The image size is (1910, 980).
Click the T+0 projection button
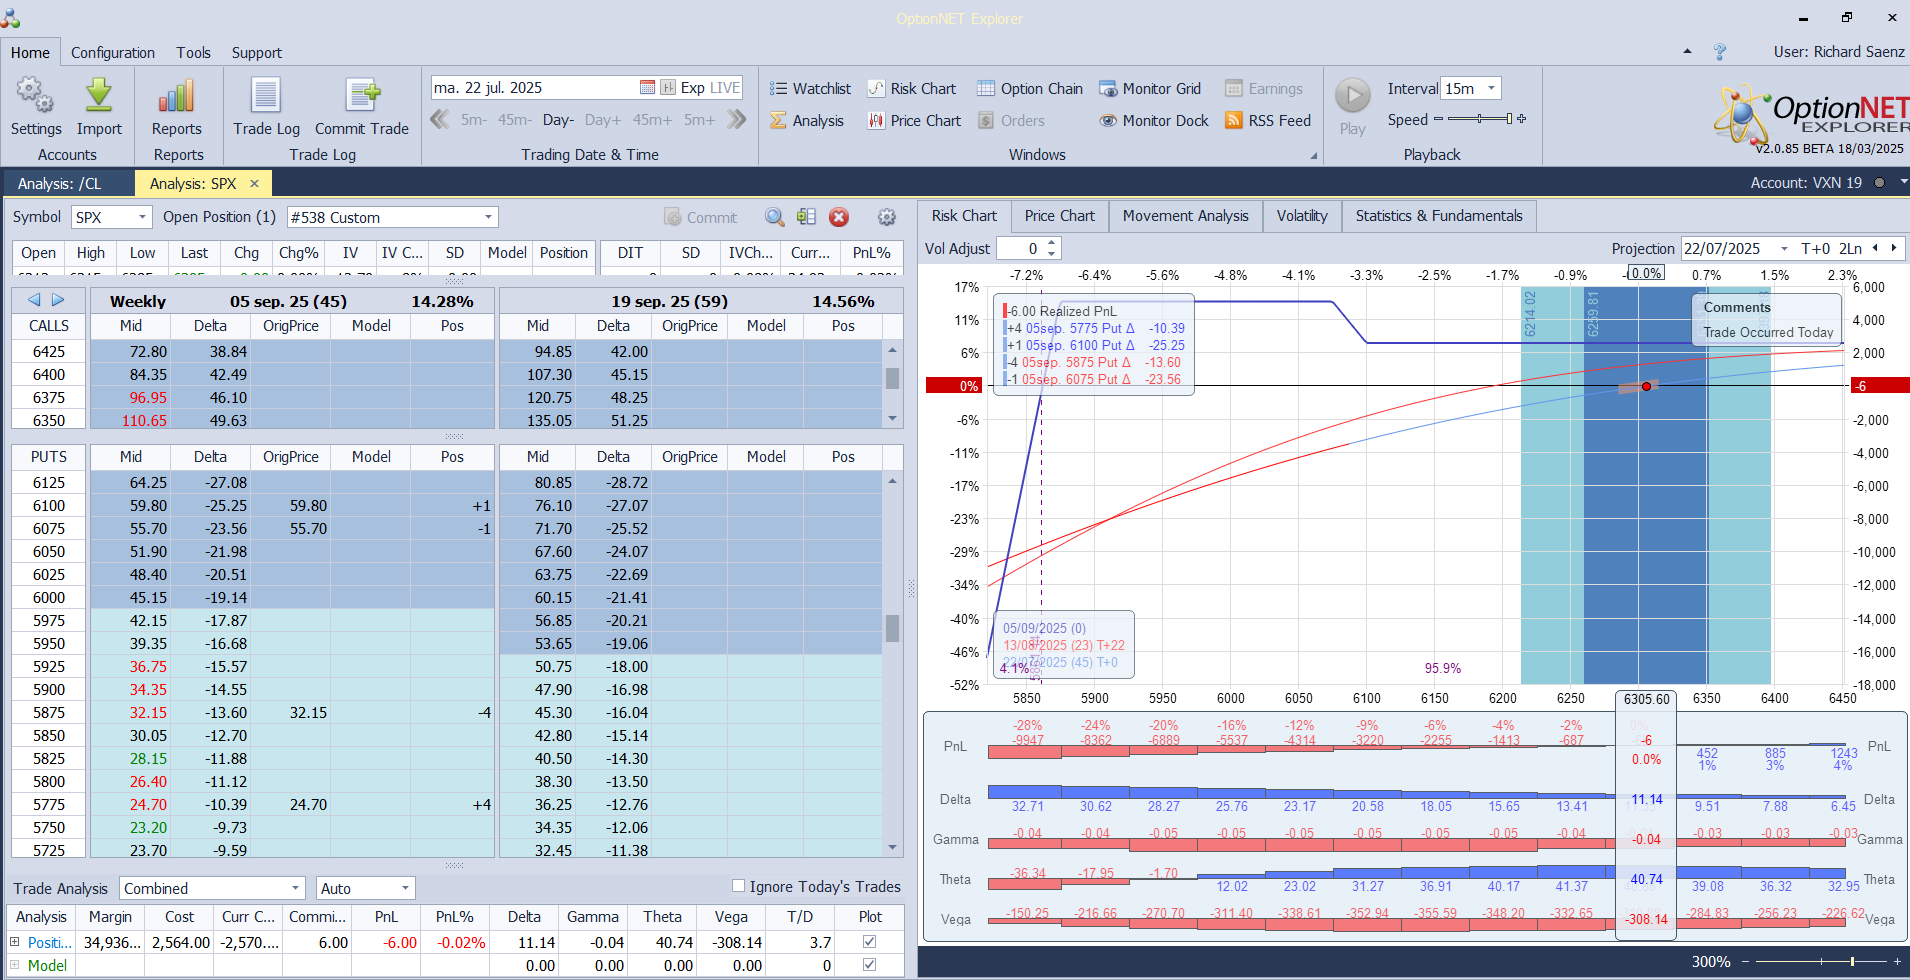pyautogui.click(x=1815, y=248)
